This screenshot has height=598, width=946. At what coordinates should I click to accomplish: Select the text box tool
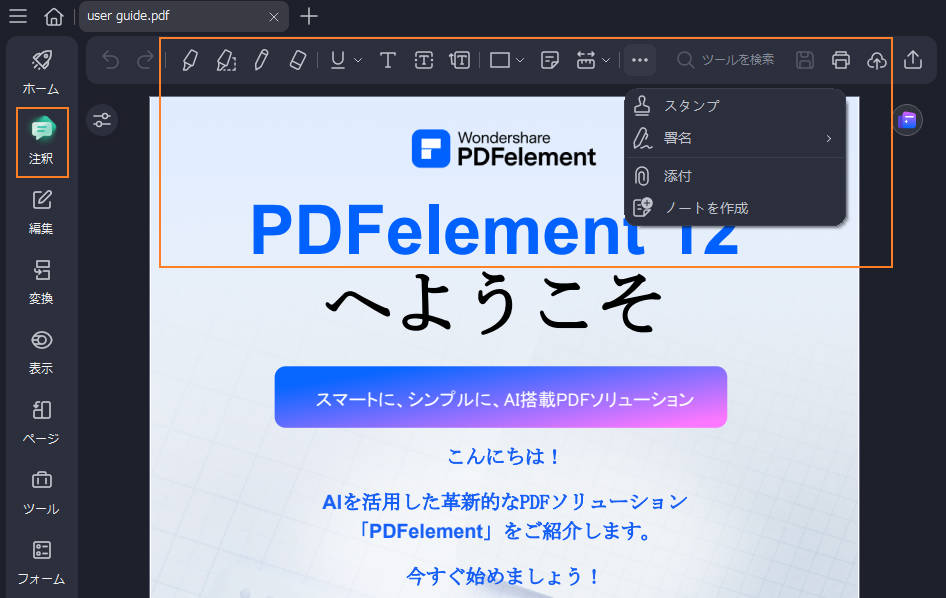[424, 60]
